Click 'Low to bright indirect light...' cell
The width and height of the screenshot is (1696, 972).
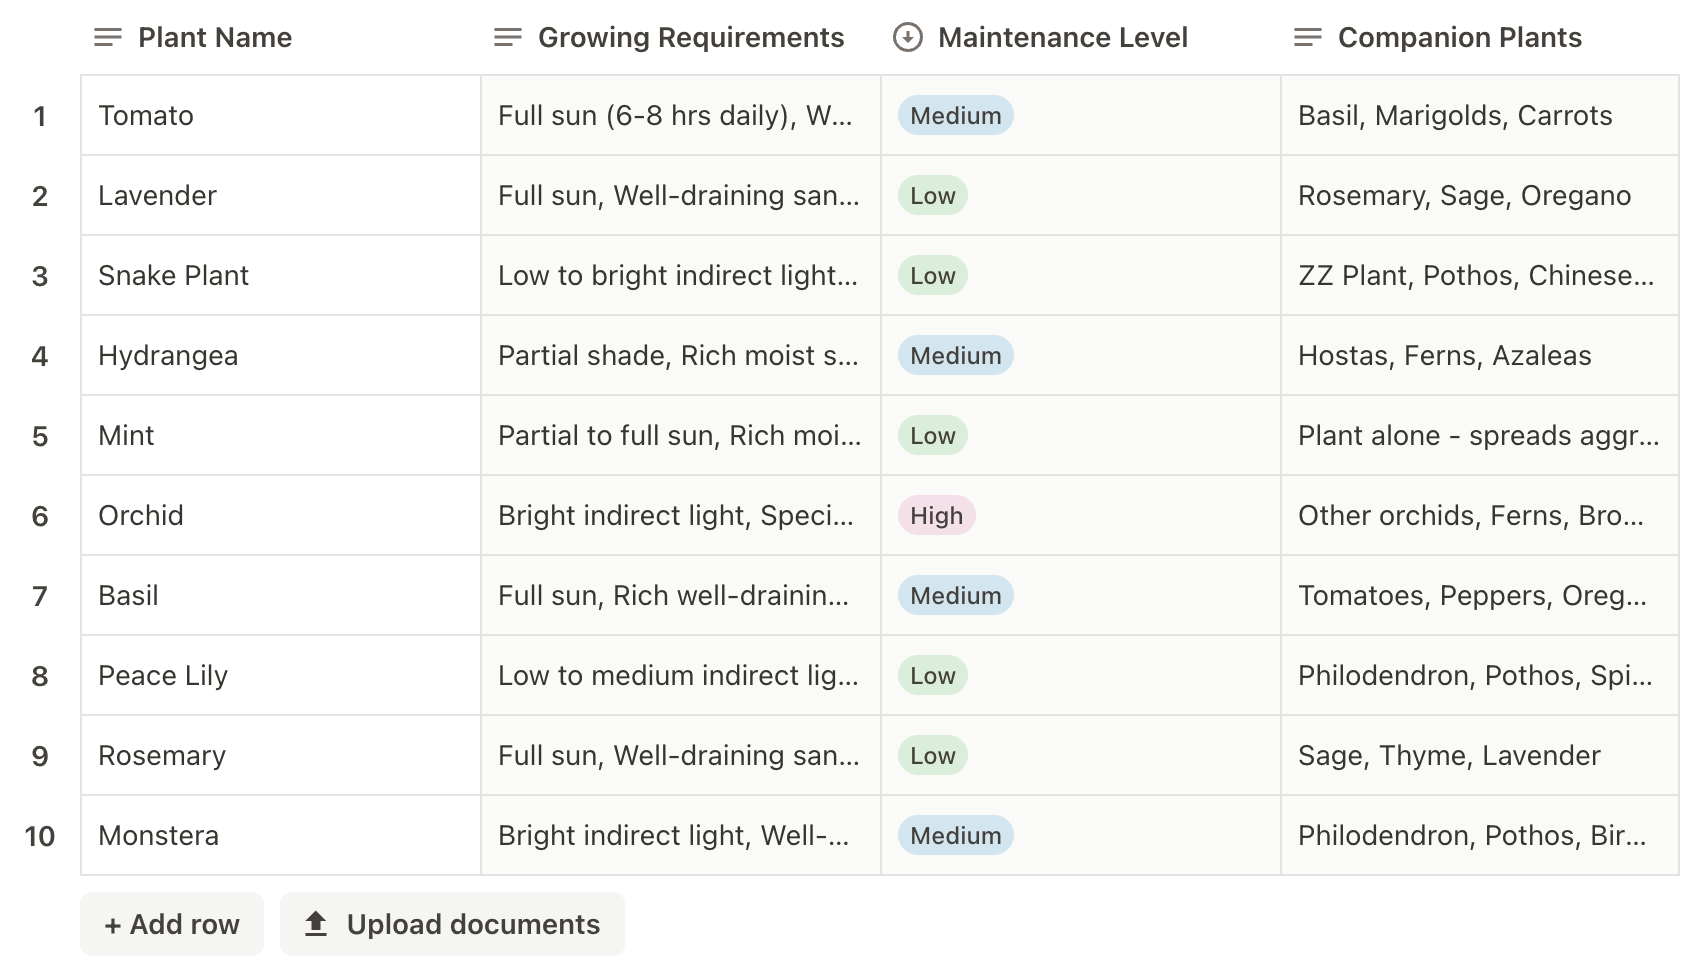click(x=681, y=275)
